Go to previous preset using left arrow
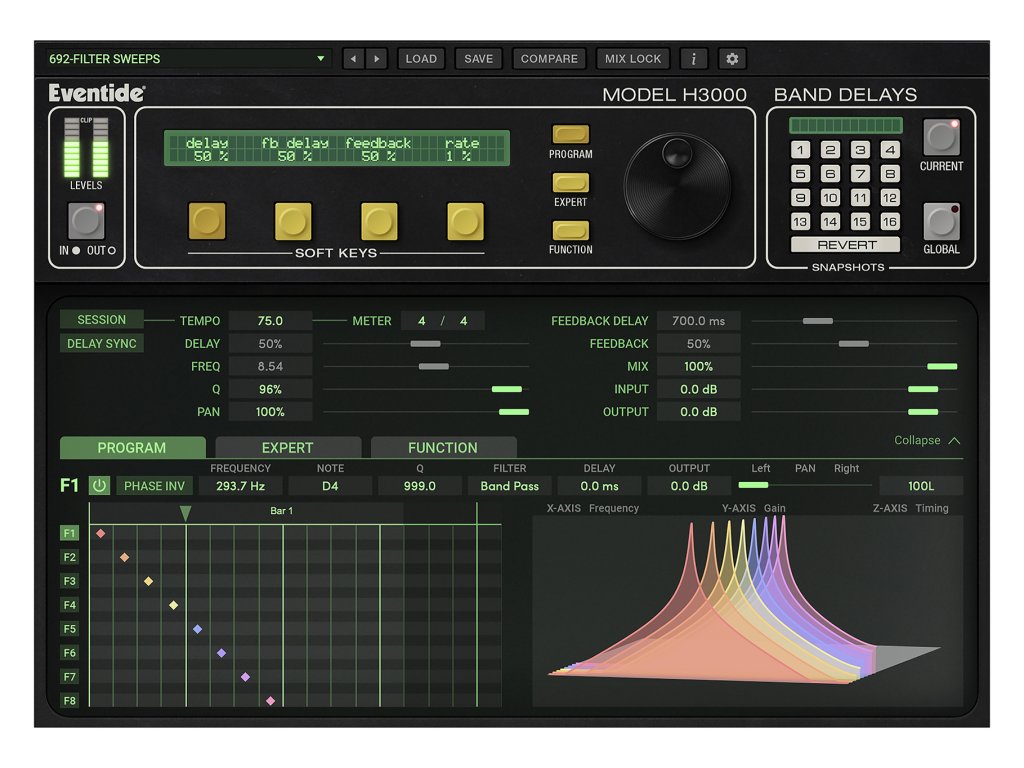This screenshot has height=768, width=1024. (x=353, y=59)
